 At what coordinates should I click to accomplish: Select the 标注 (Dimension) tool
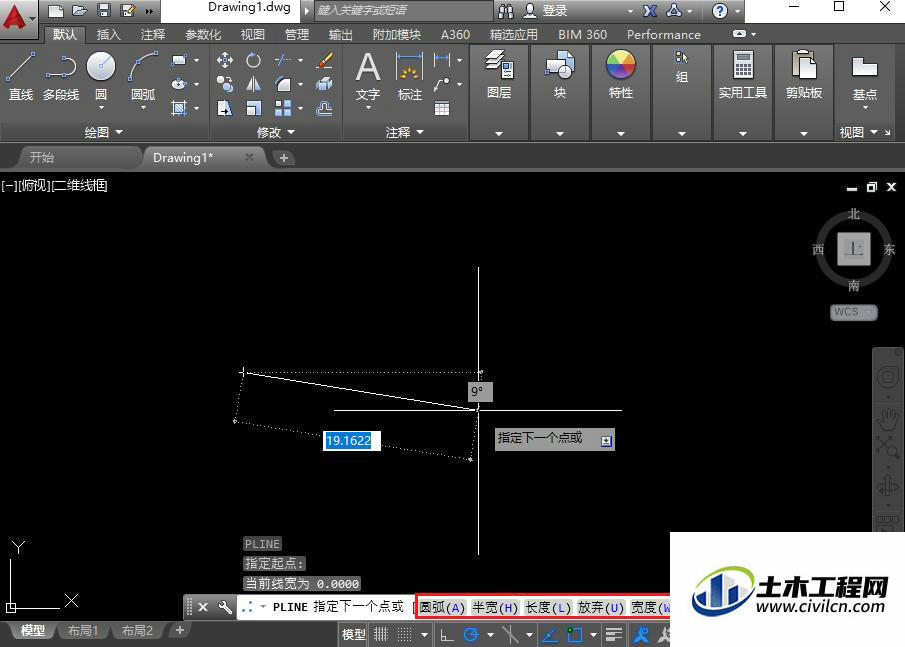point(410,75)
